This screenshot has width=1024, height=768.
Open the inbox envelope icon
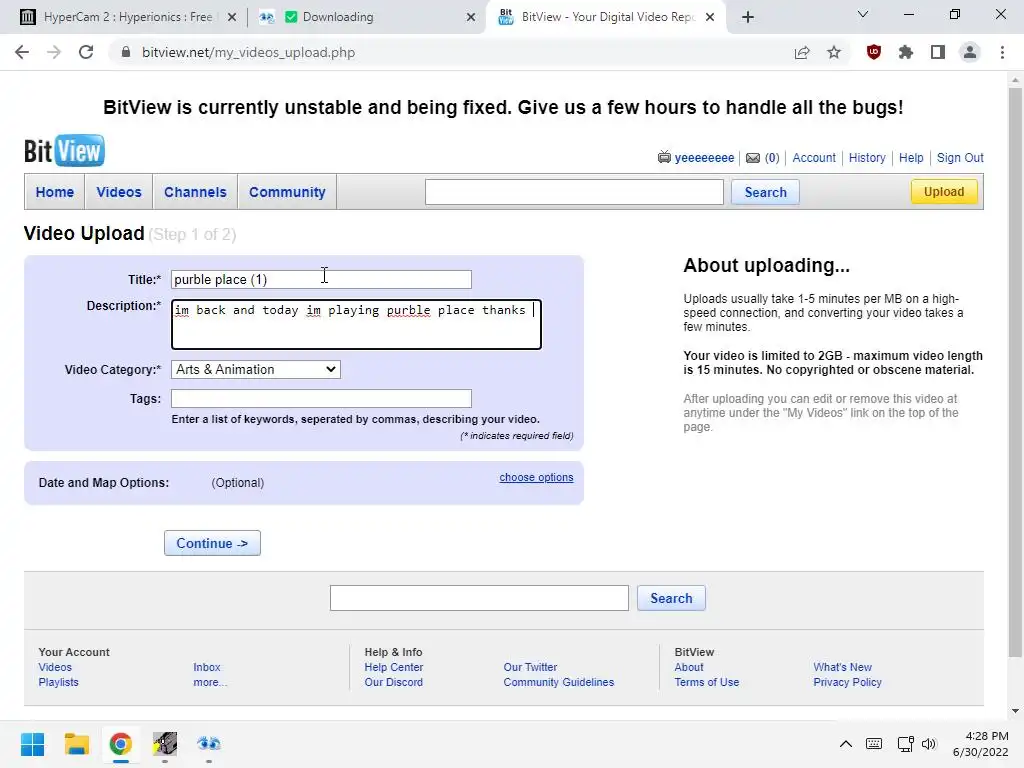pyautogui.click(x=753, y=158)
